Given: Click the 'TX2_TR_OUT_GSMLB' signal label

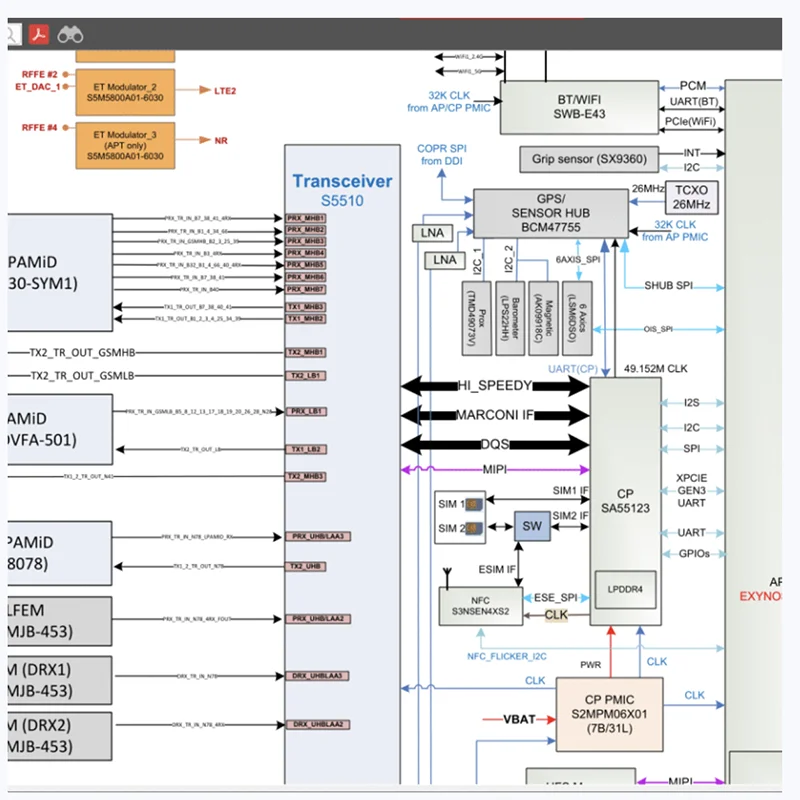Looking at the screenshot, I should (x=82, y=376).
